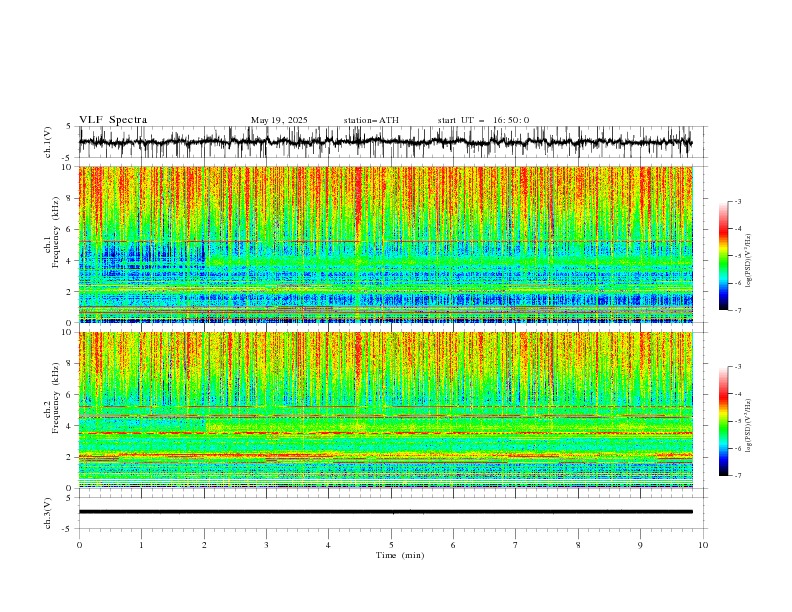
Task: Click the 'Time (min)' axis title
Action: click(400, 555)
